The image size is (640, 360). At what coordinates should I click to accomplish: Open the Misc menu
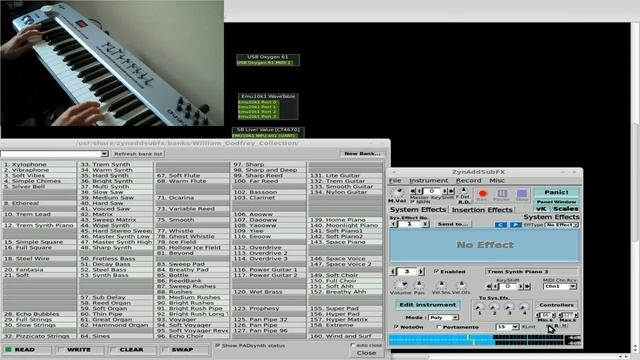click(x=497, y=180)
